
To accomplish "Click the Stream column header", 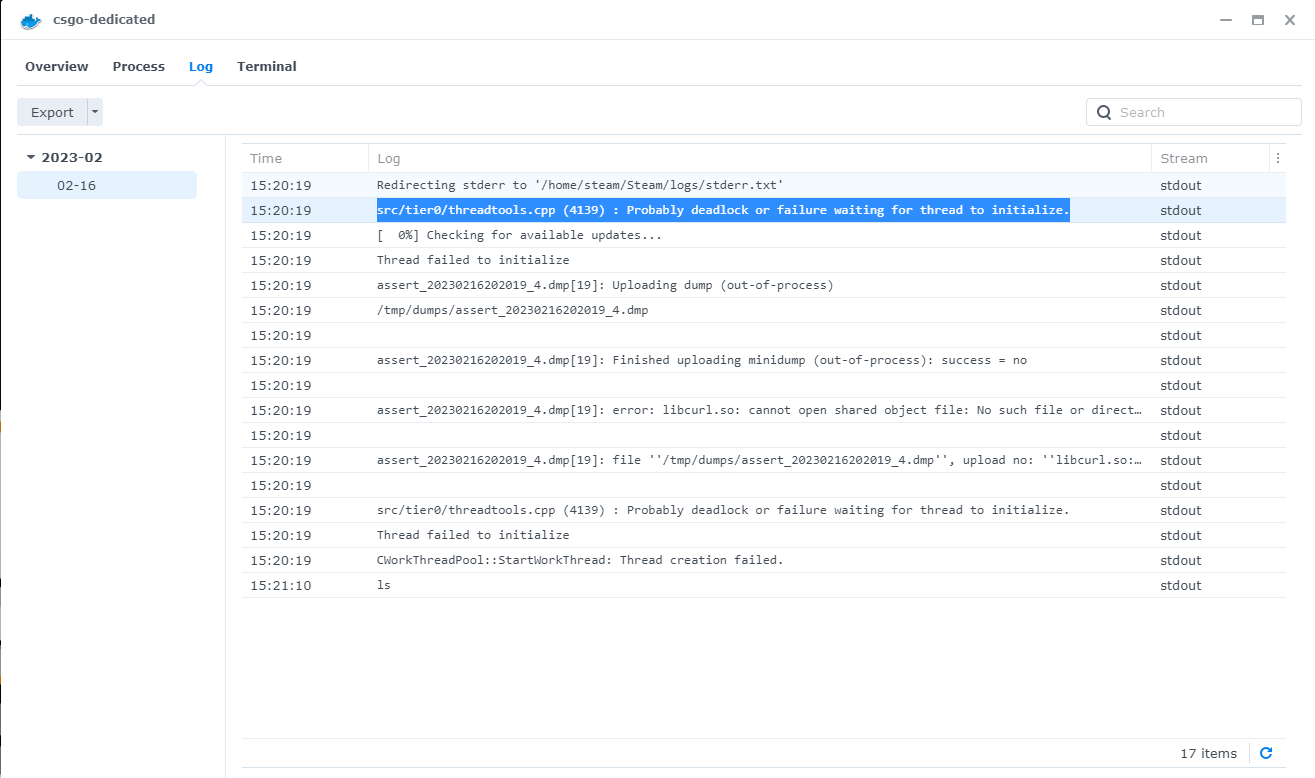I will tap(1183, 158).
